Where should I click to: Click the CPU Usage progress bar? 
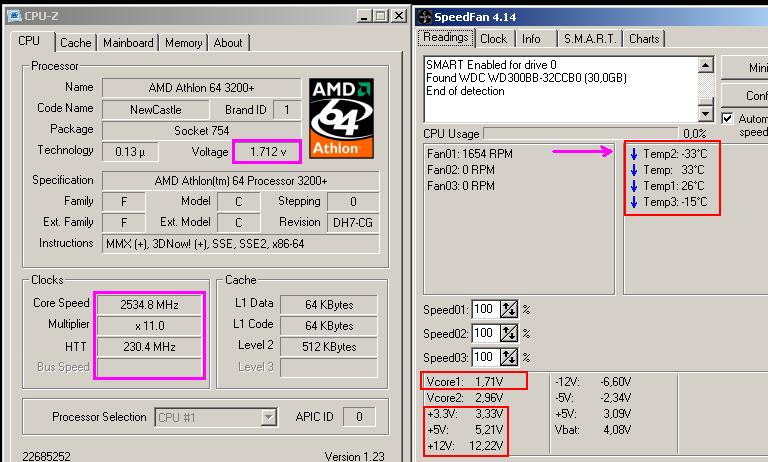pyautogui.click(x=581, y=133)
